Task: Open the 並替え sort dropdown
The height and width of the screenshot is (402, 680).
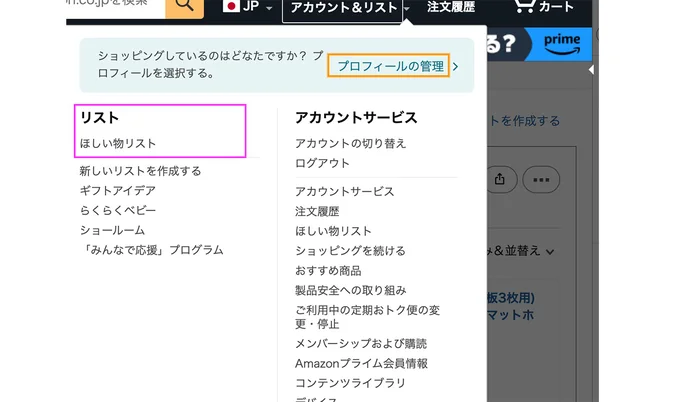Action: [520, 251]
